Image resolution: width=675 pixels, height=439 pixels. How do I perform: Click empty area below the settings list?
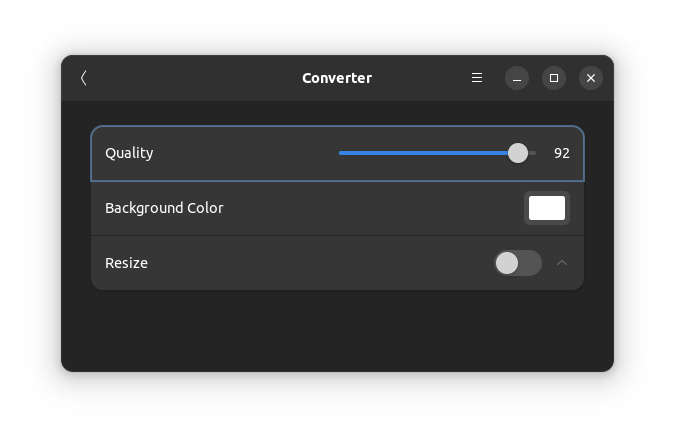click(338, 331)
